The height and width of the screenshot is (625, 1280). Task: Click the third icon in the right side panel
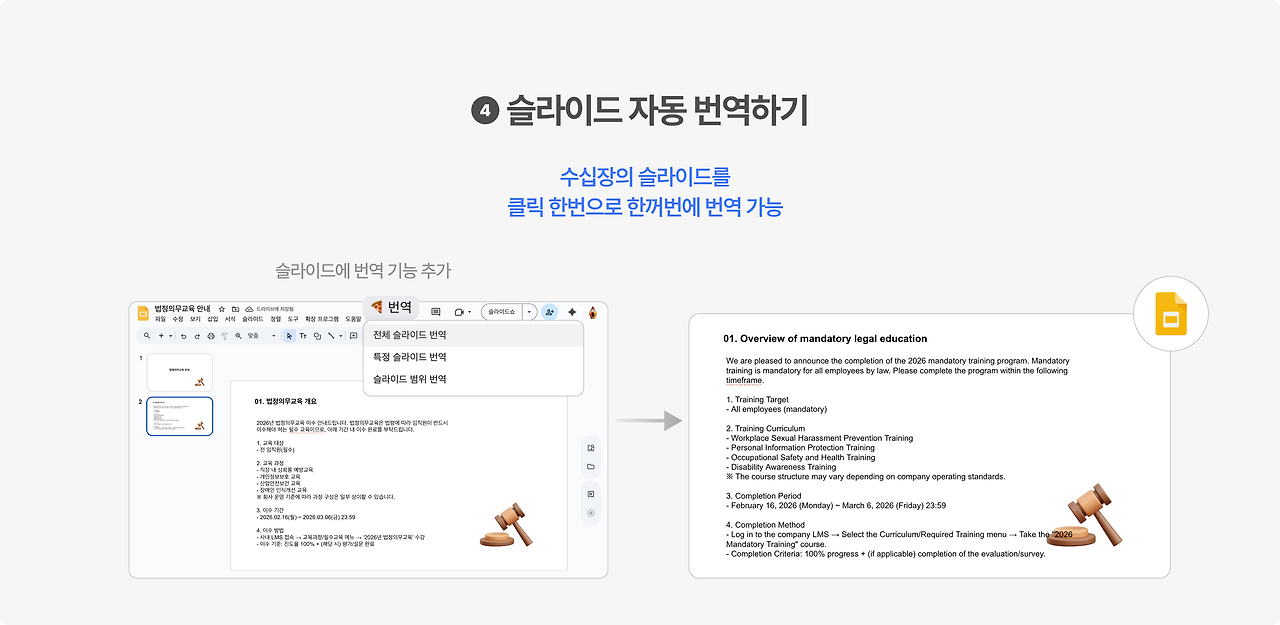click(x=591, y=494)
